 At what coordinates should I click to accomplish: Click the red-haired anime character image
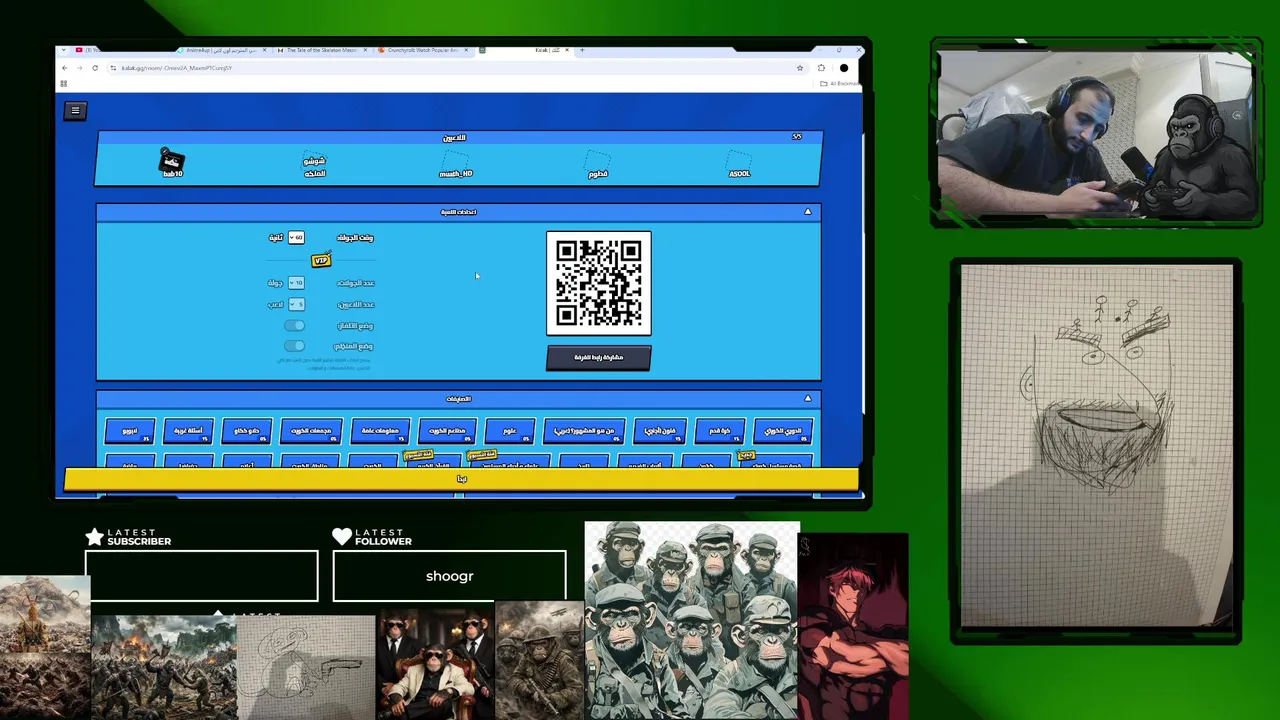854,627
